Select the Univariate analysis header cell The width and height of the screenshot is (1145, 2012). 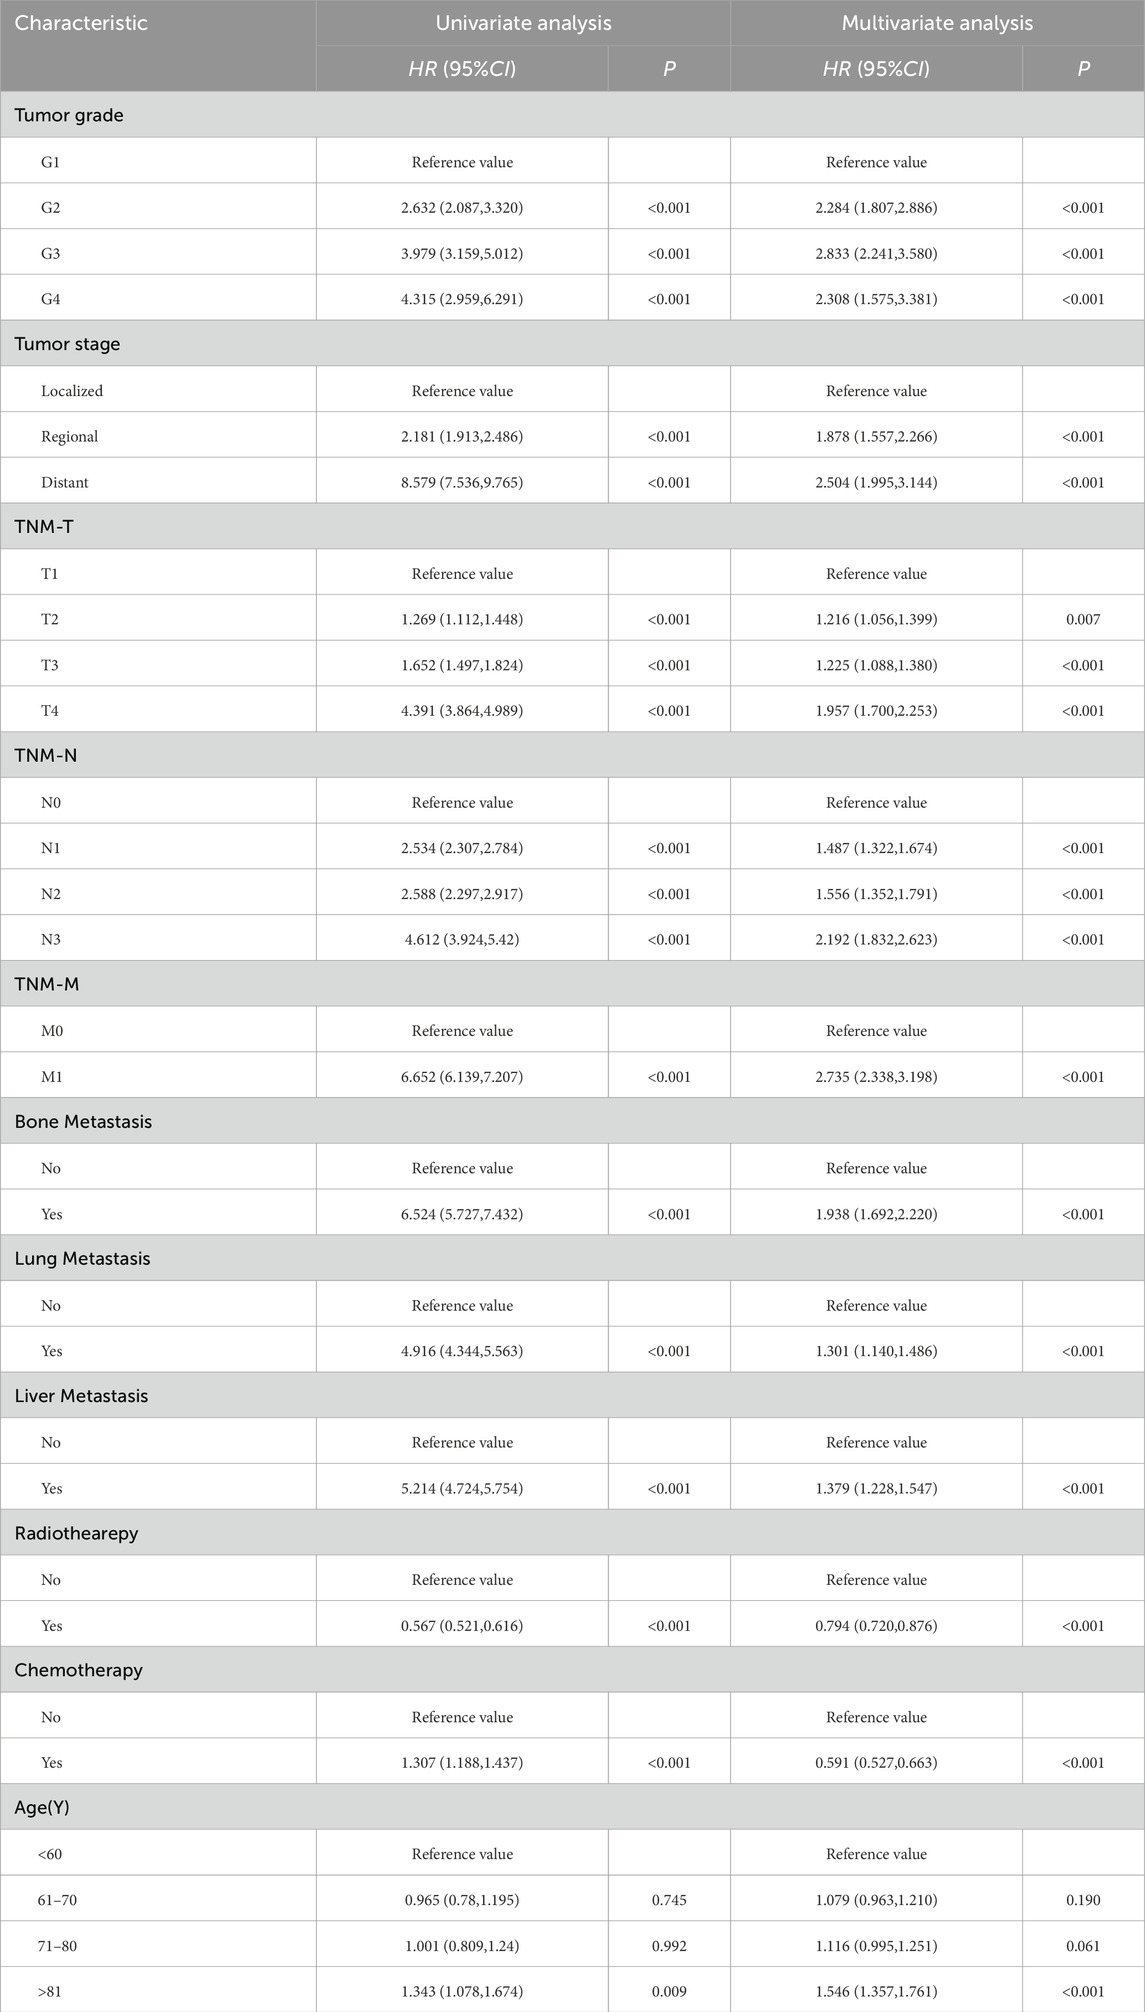523,23
